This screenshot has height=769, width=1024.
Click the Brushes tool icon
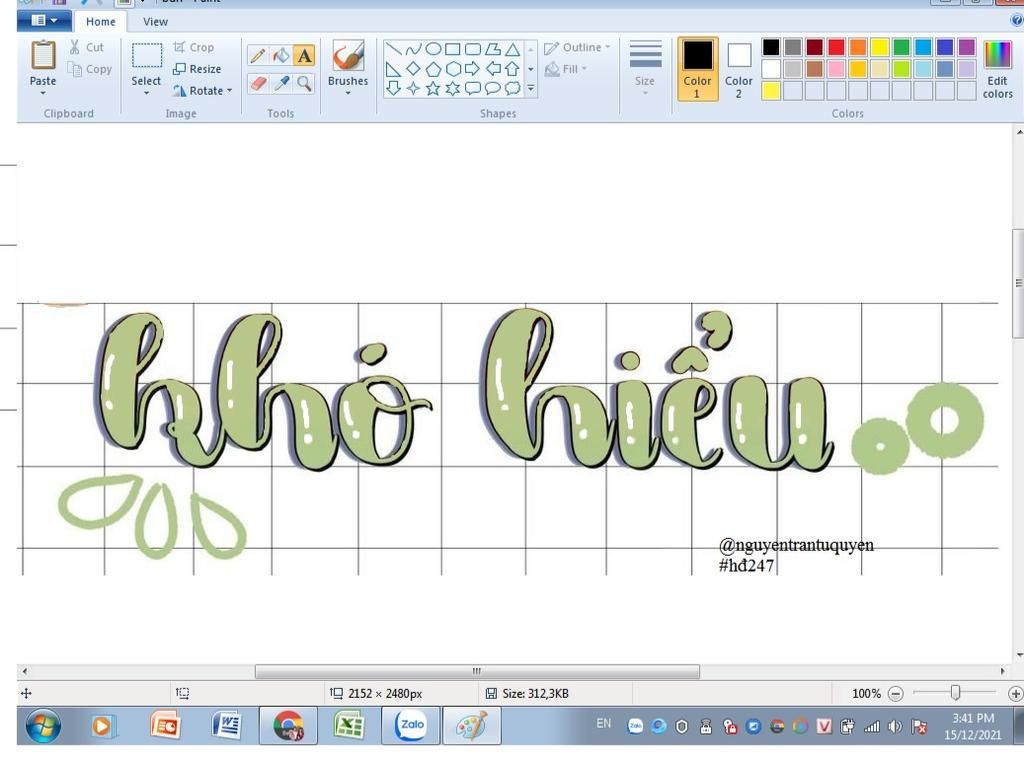pos(348,56)
